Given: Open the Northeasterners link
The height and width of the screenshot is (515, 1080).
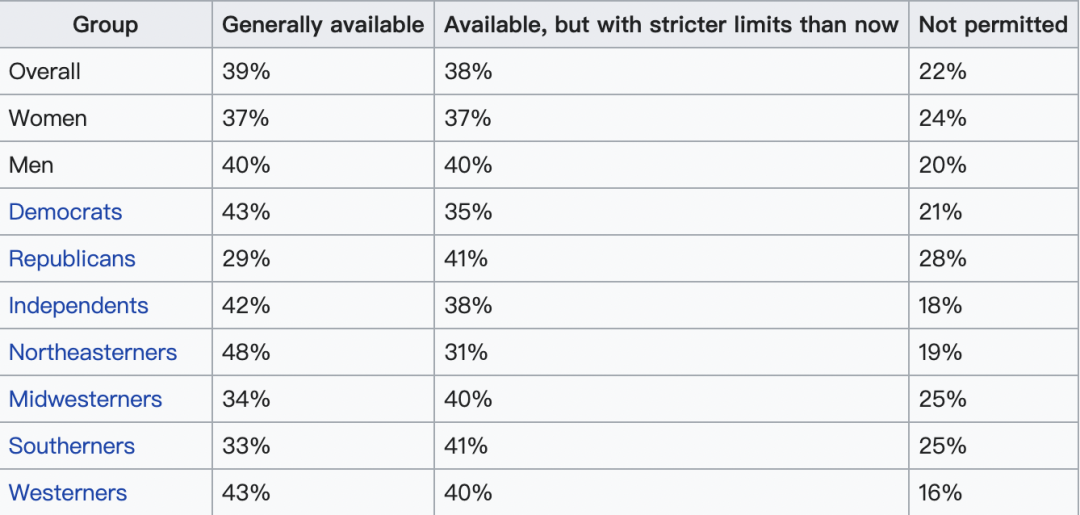Looking at the screenshot, I should (93, 352).
